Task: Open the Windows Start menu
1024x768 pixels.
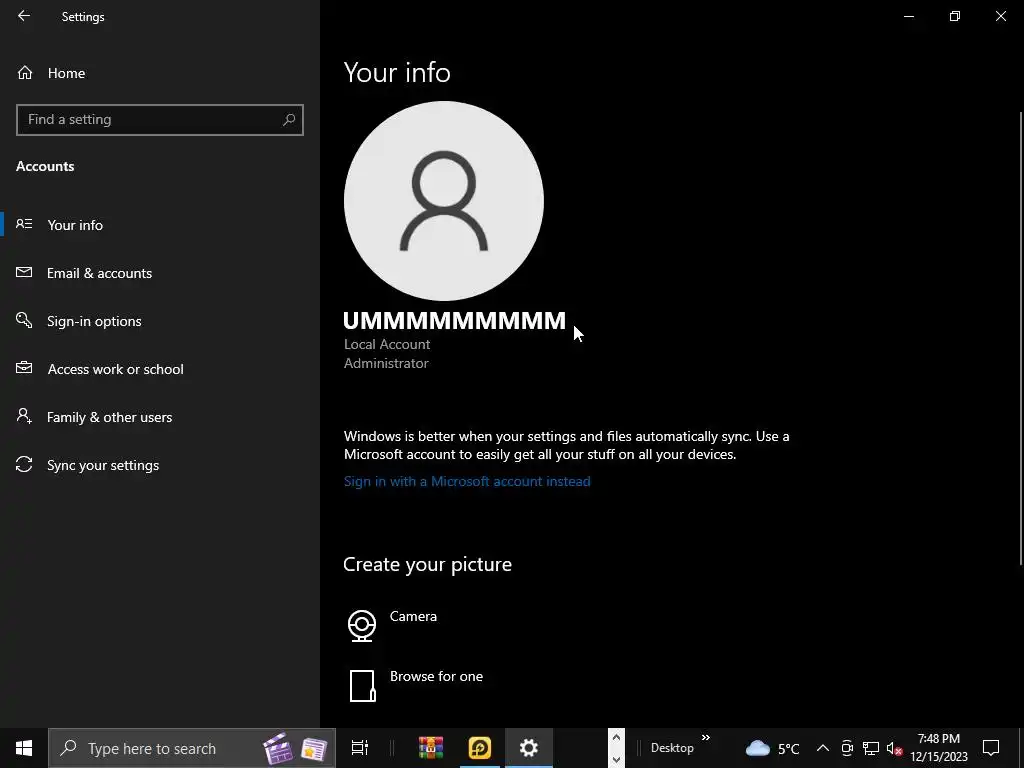Action: coord(24,748)
